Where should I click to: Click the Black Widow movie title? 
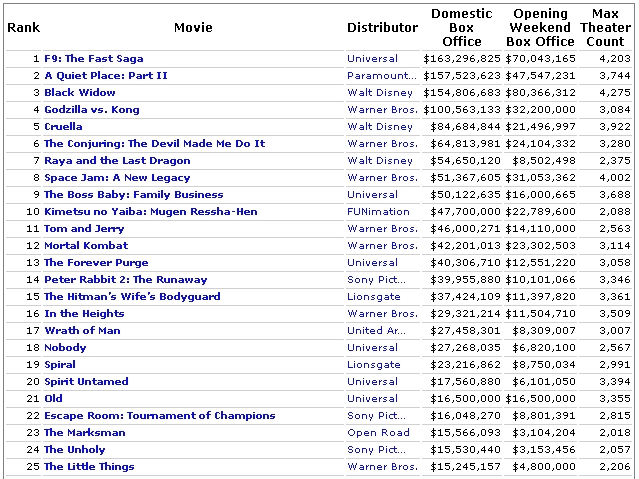coord(80,93)
